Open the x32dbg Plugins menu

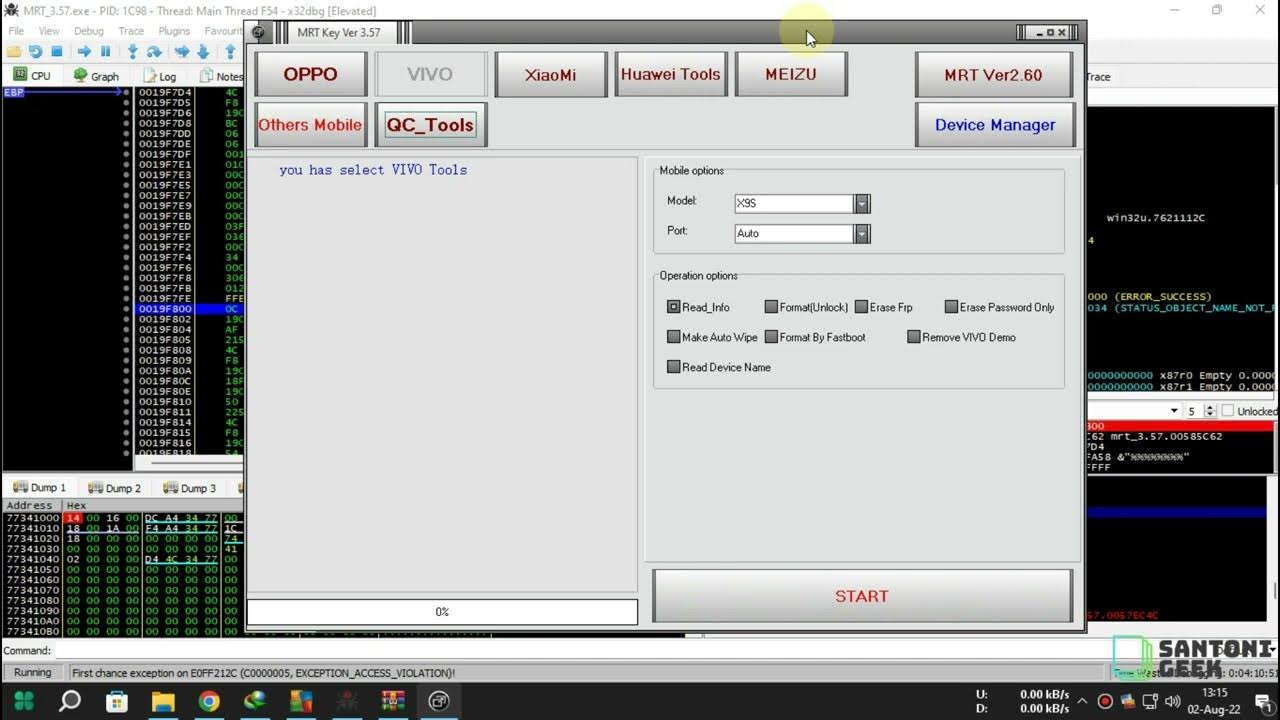(x=174, y=31)
